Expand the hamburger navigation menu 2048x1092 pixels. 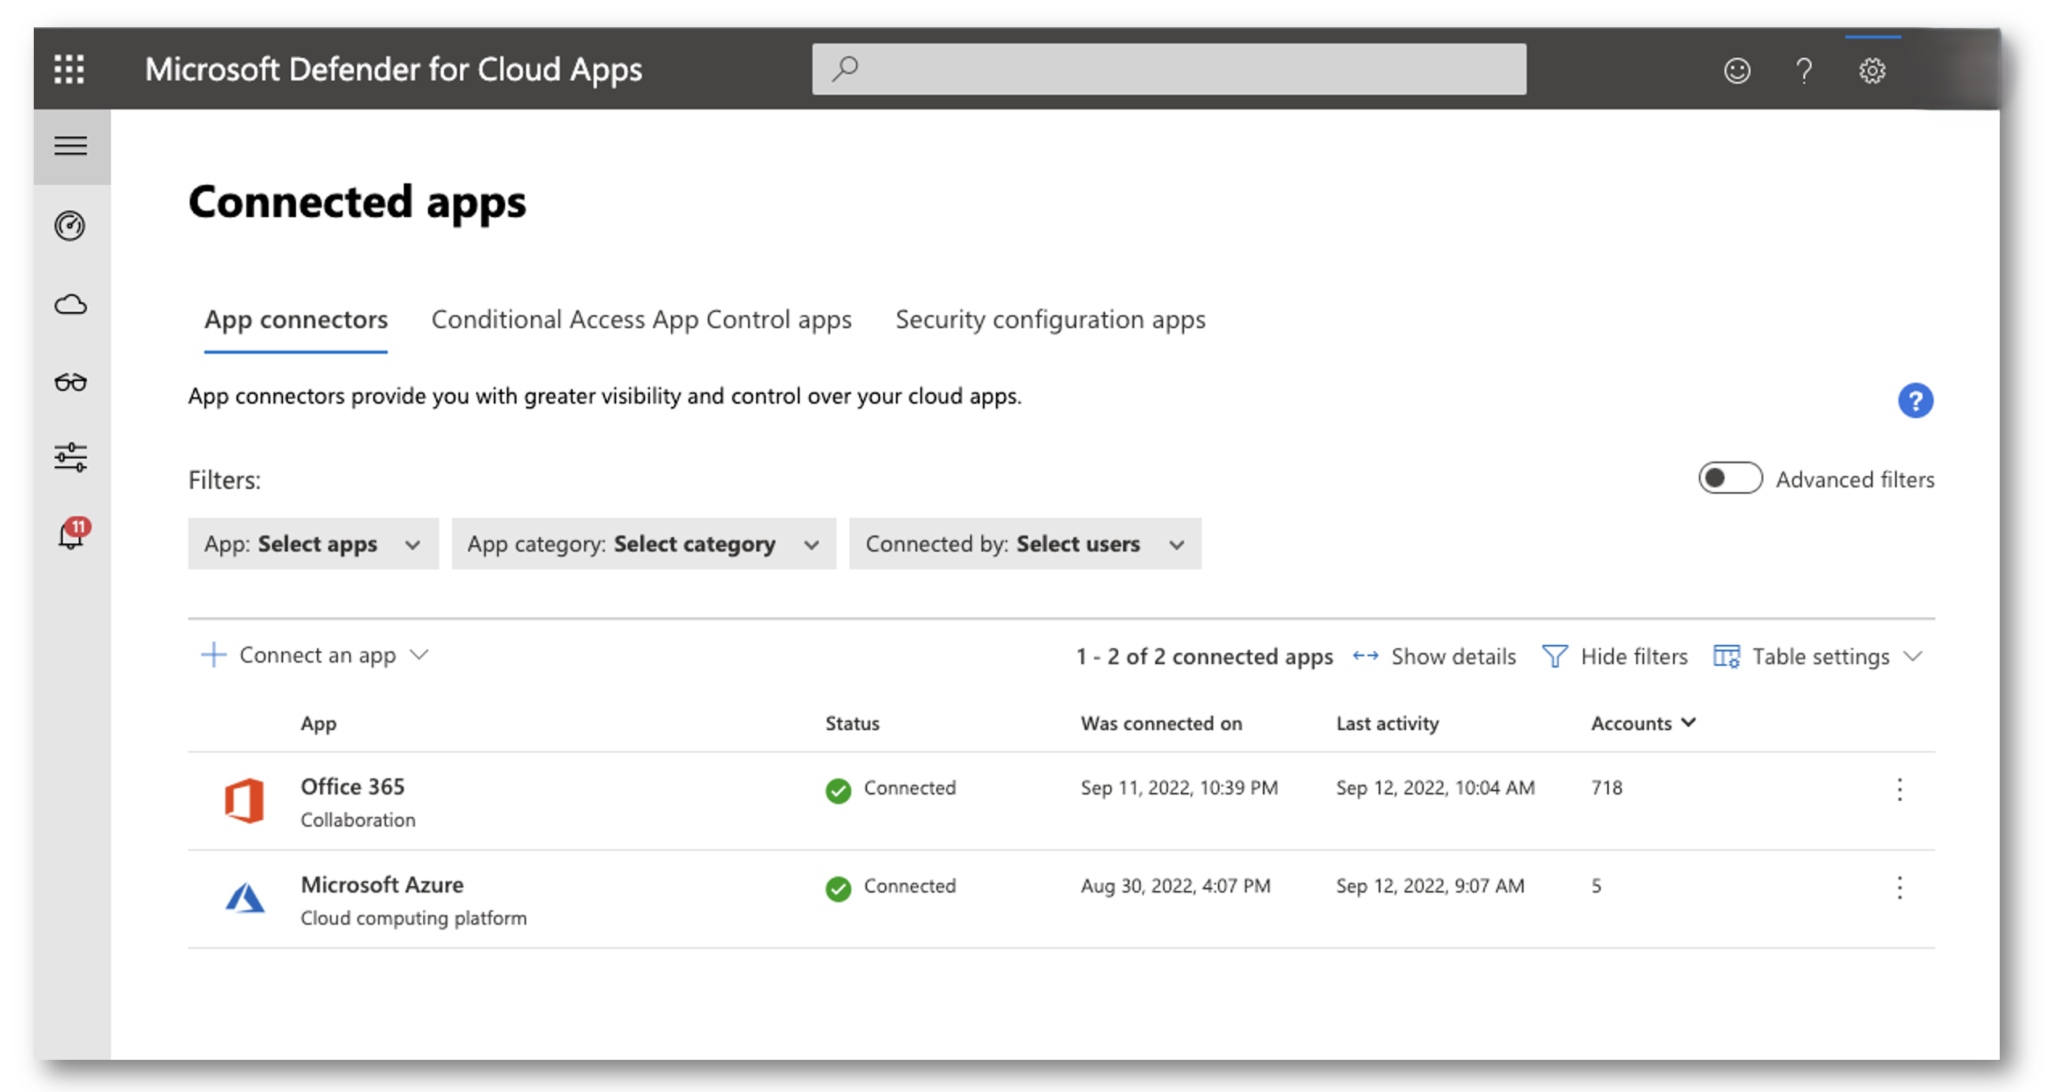click(71, 146)
